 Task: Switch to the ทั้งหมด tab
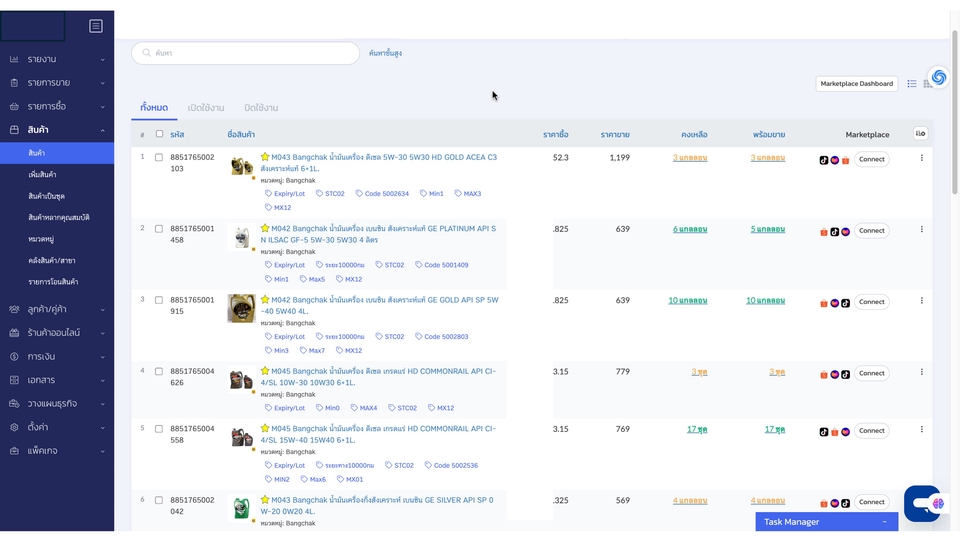point(154,108)
